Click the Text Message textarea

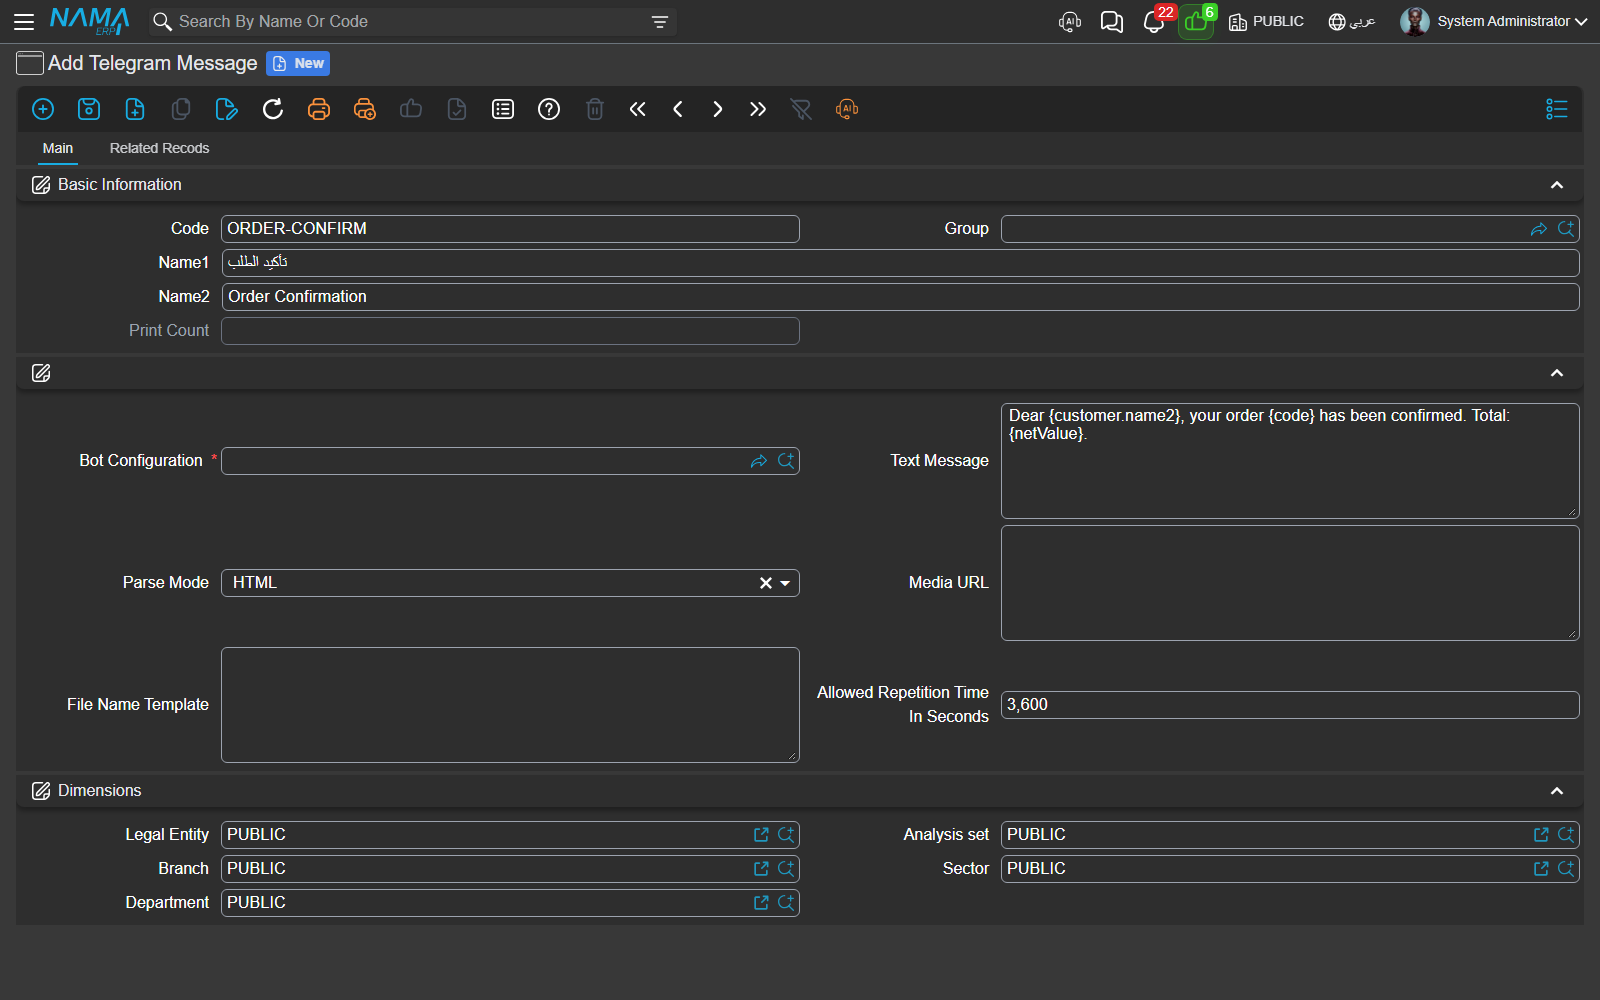coord(1290,461)
